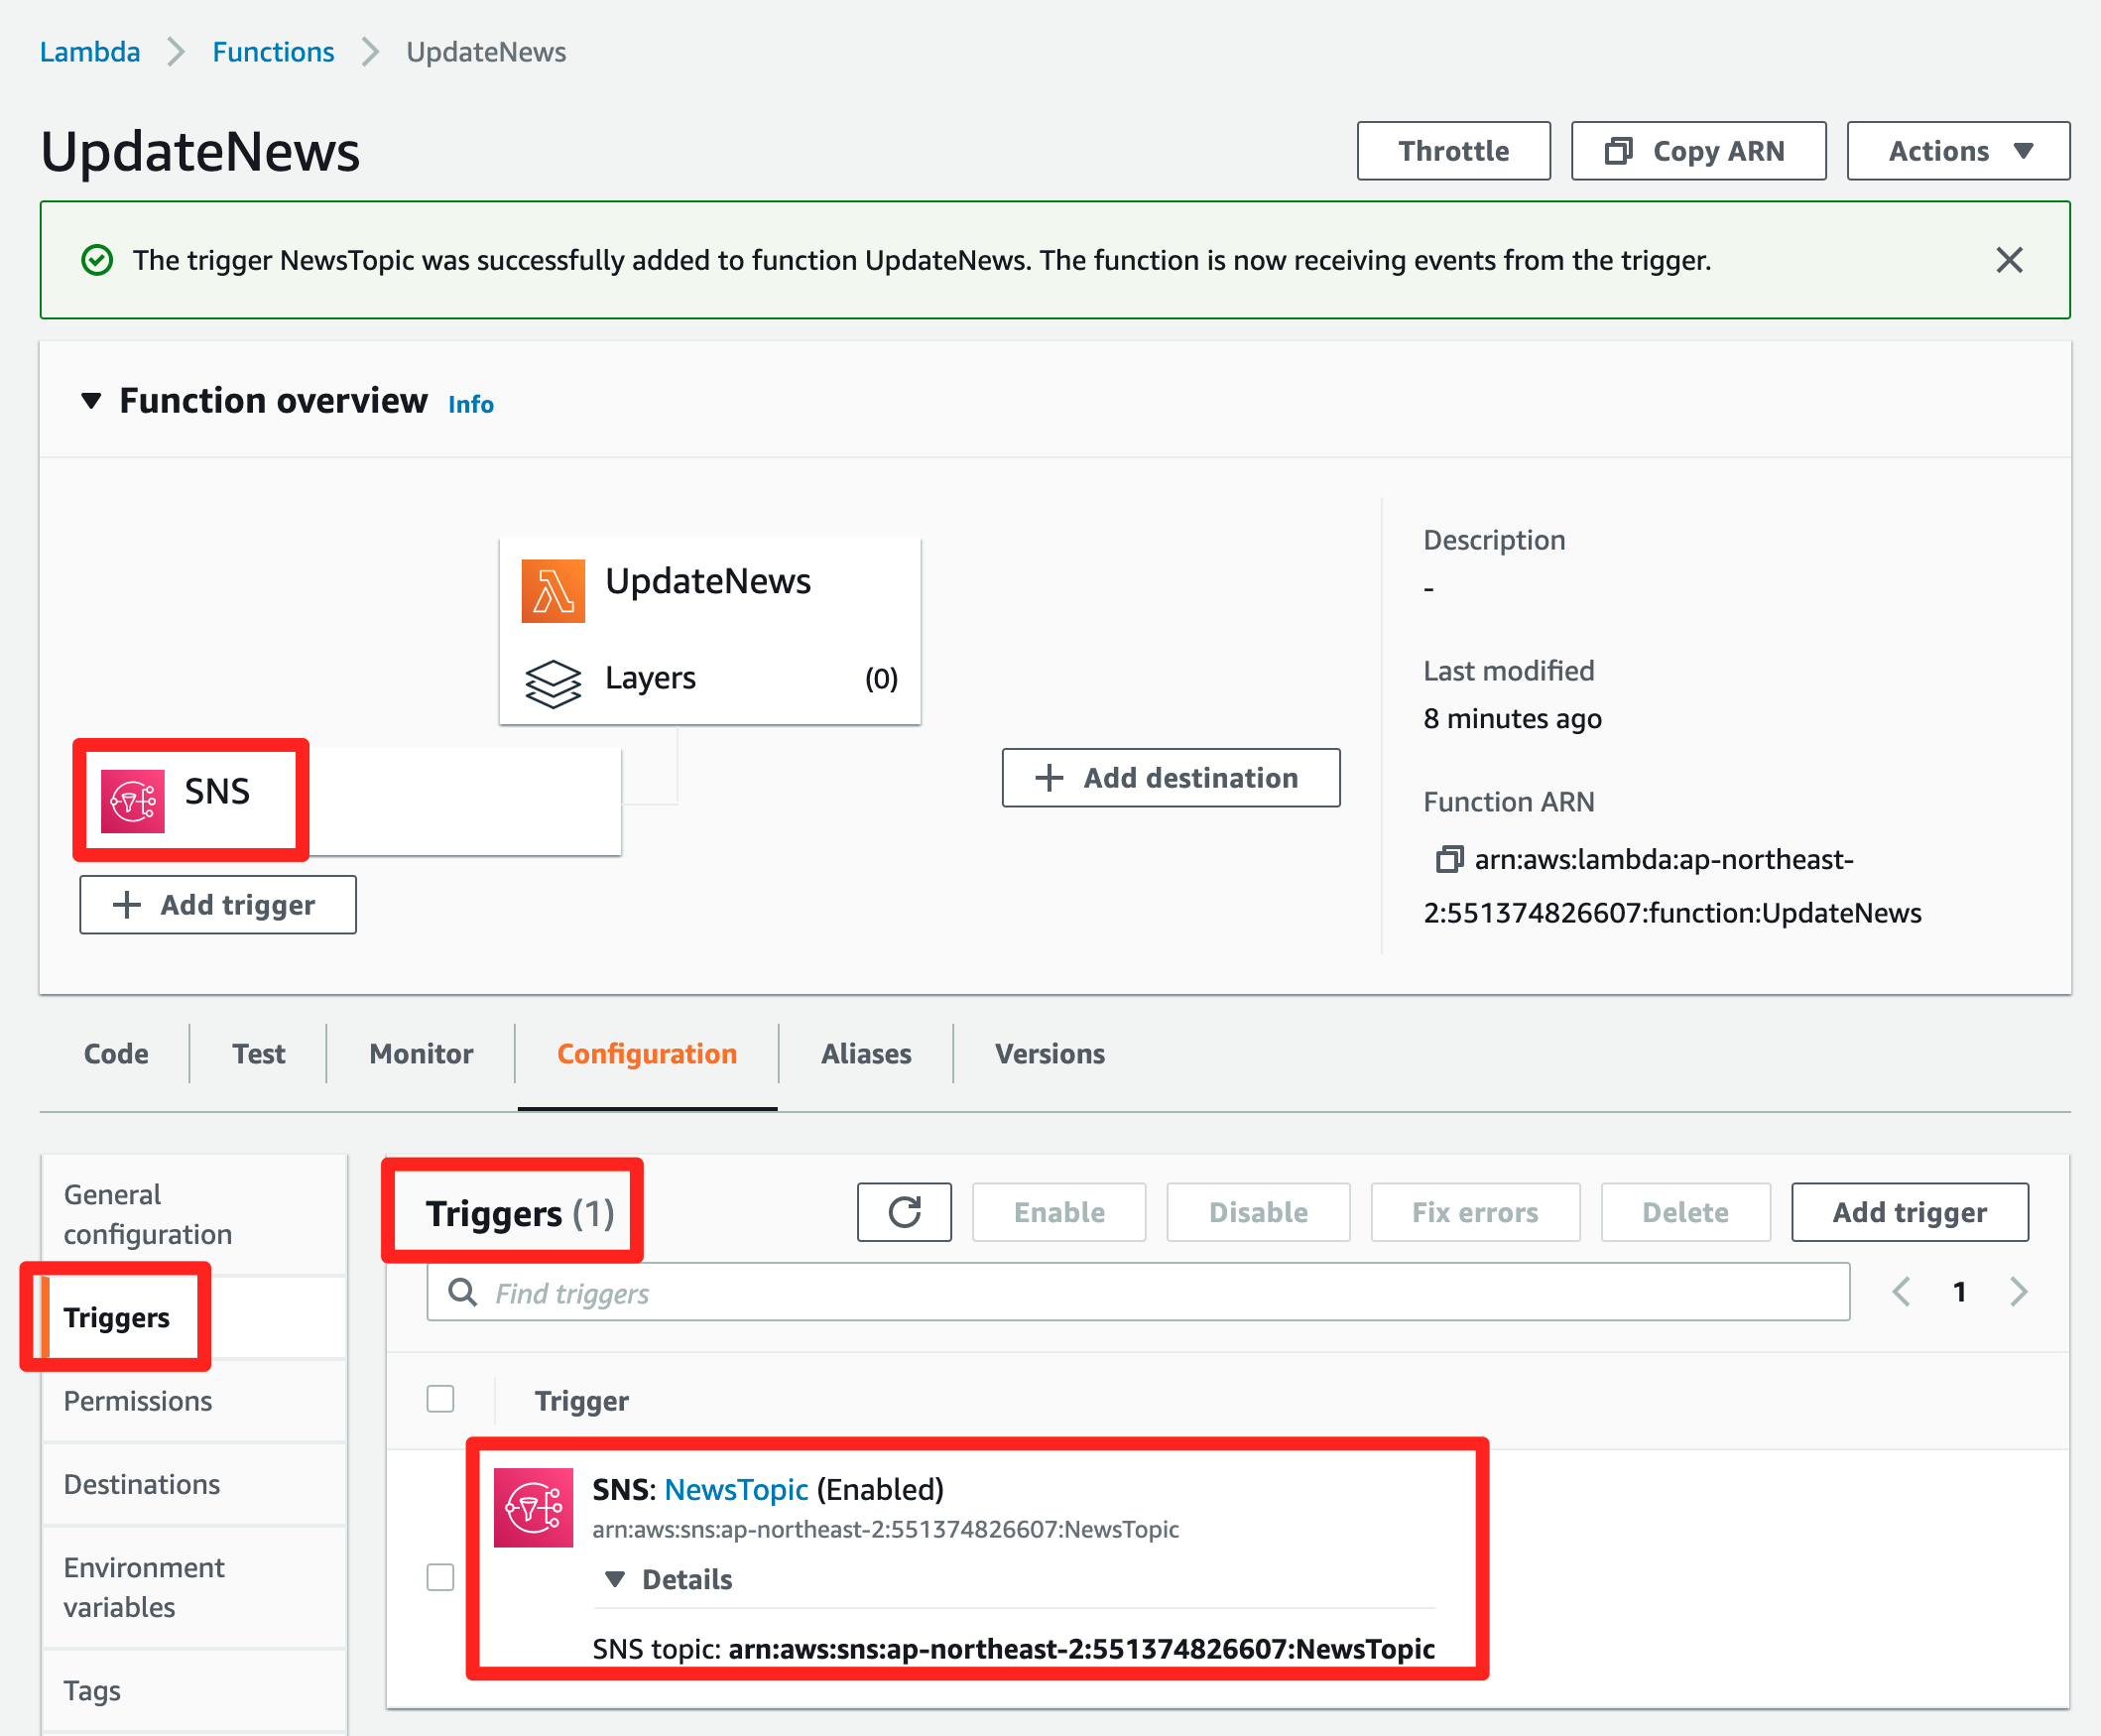The width and height of the screenshot is (2101, 1736).
Task: Switch to the Code tab
Action: point(116,1053)
